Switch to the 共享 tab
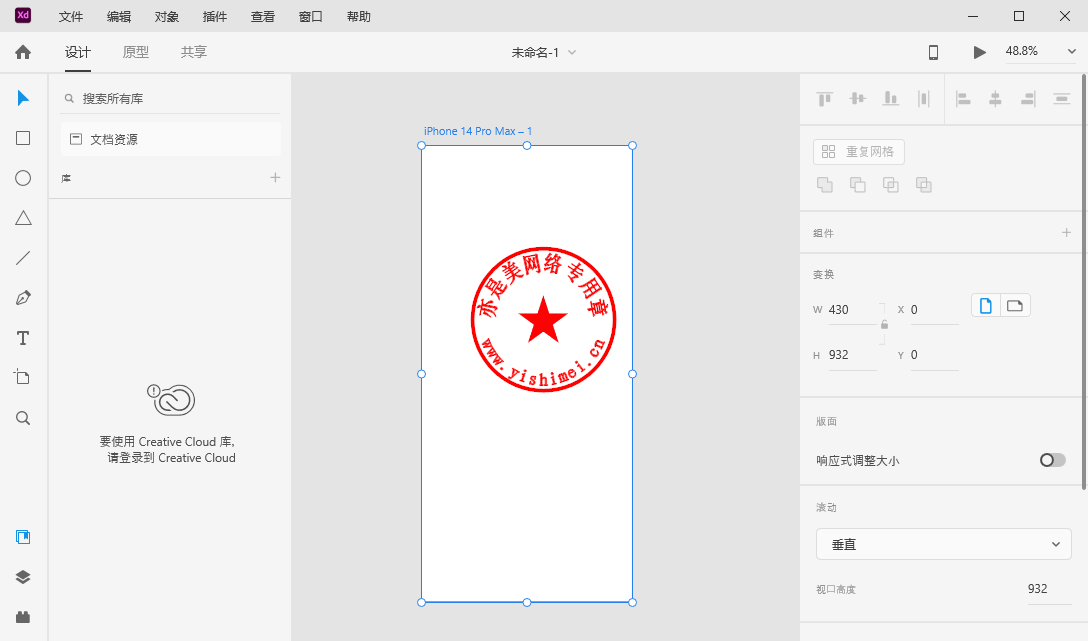 (194, 52)
